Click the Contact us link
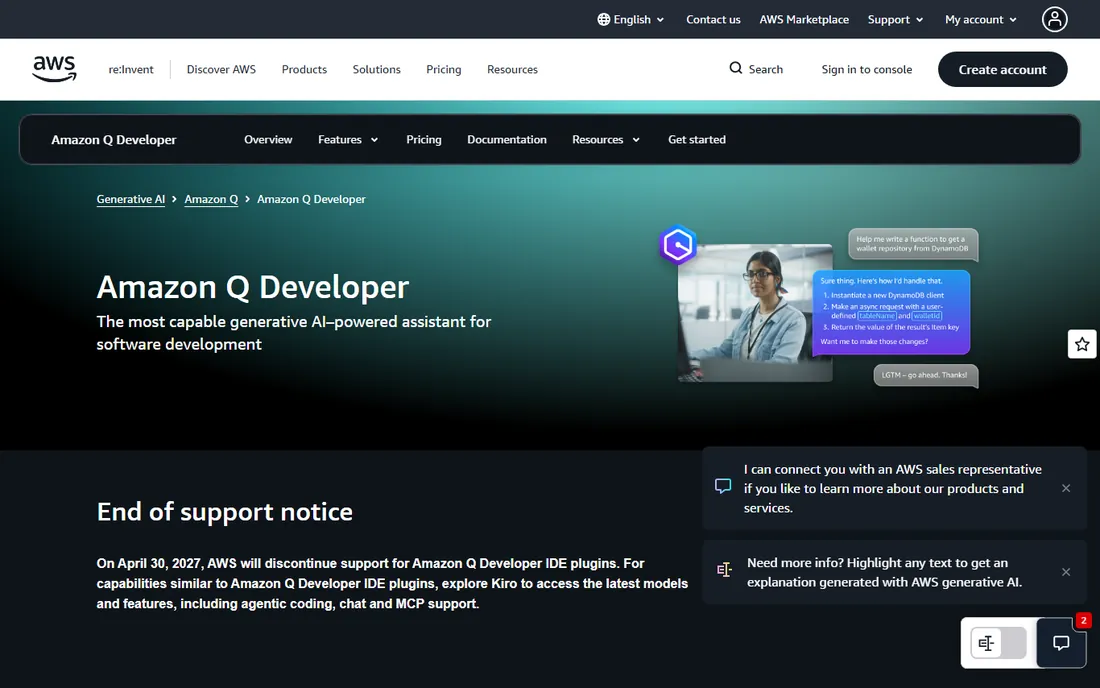The image size is (1100, 688). (x=713, y=19)
